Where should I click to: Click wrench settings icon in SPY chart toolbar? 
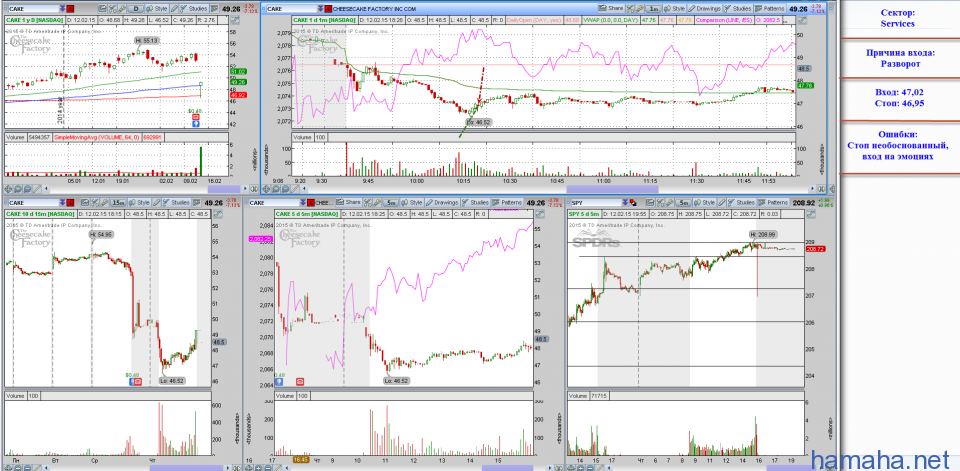669,203
